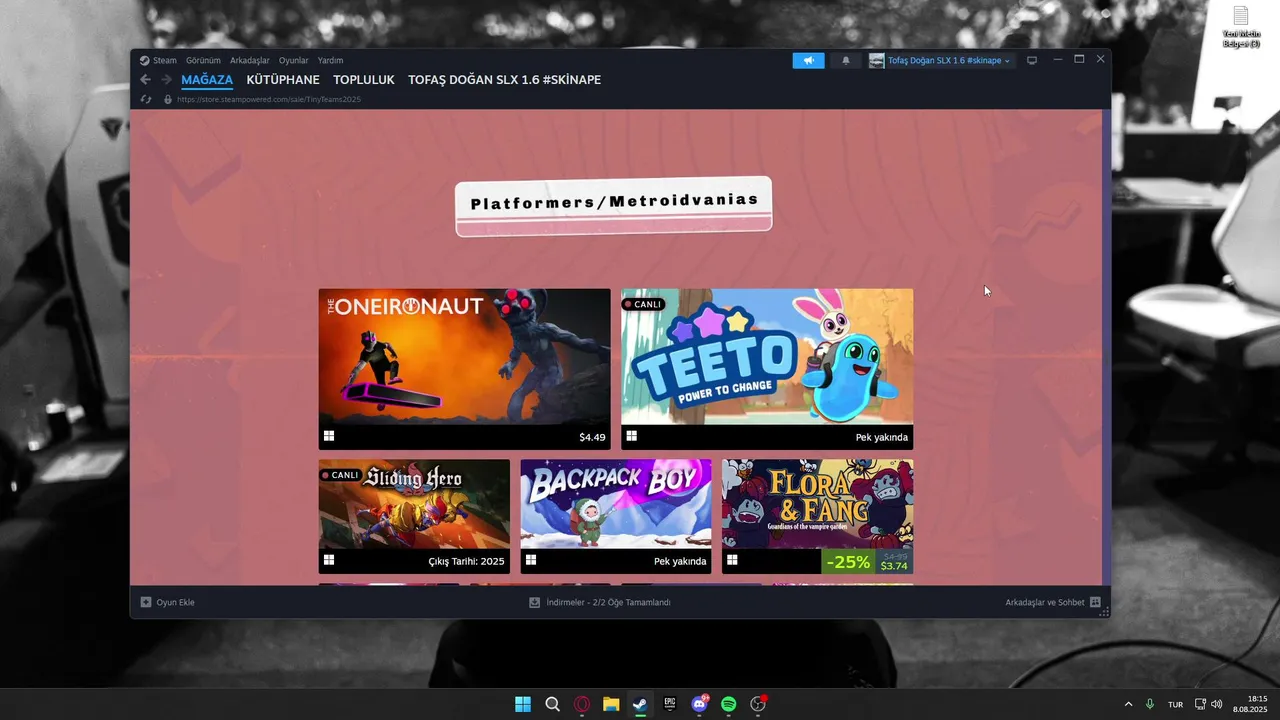Open the Görünüm menu
Screen dimensions: 1280x720
pos(202,60)
